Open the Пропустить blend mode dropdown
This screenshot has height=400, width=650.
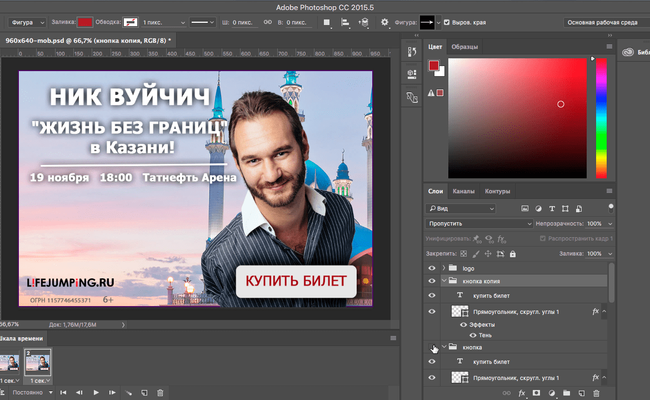coord(478,224)
